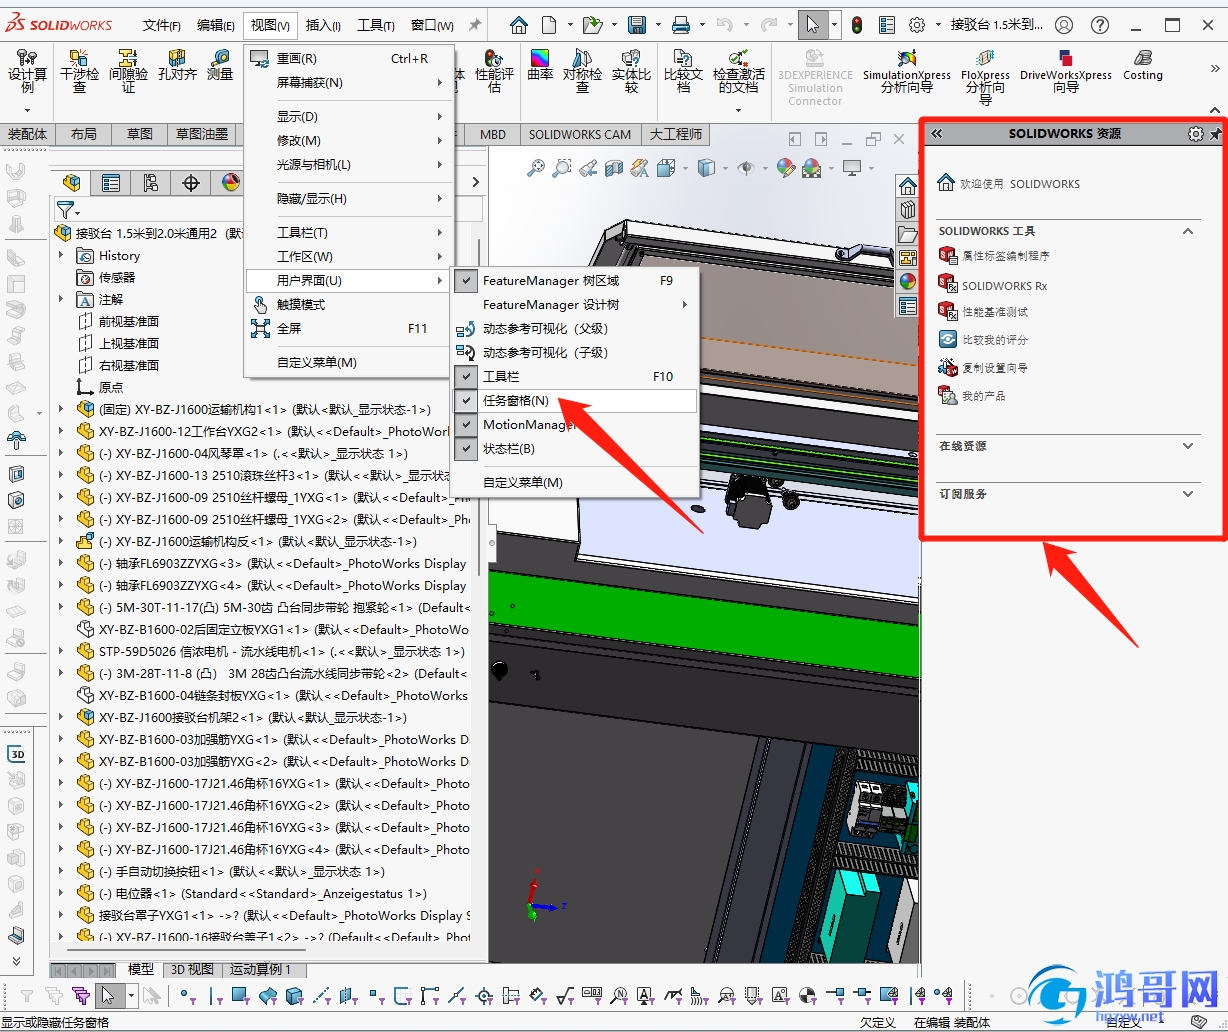Collapse the SOLIDWORKS 工具 section
The height and width of the screenshot is (1032, 1228).
[1188, 231]
